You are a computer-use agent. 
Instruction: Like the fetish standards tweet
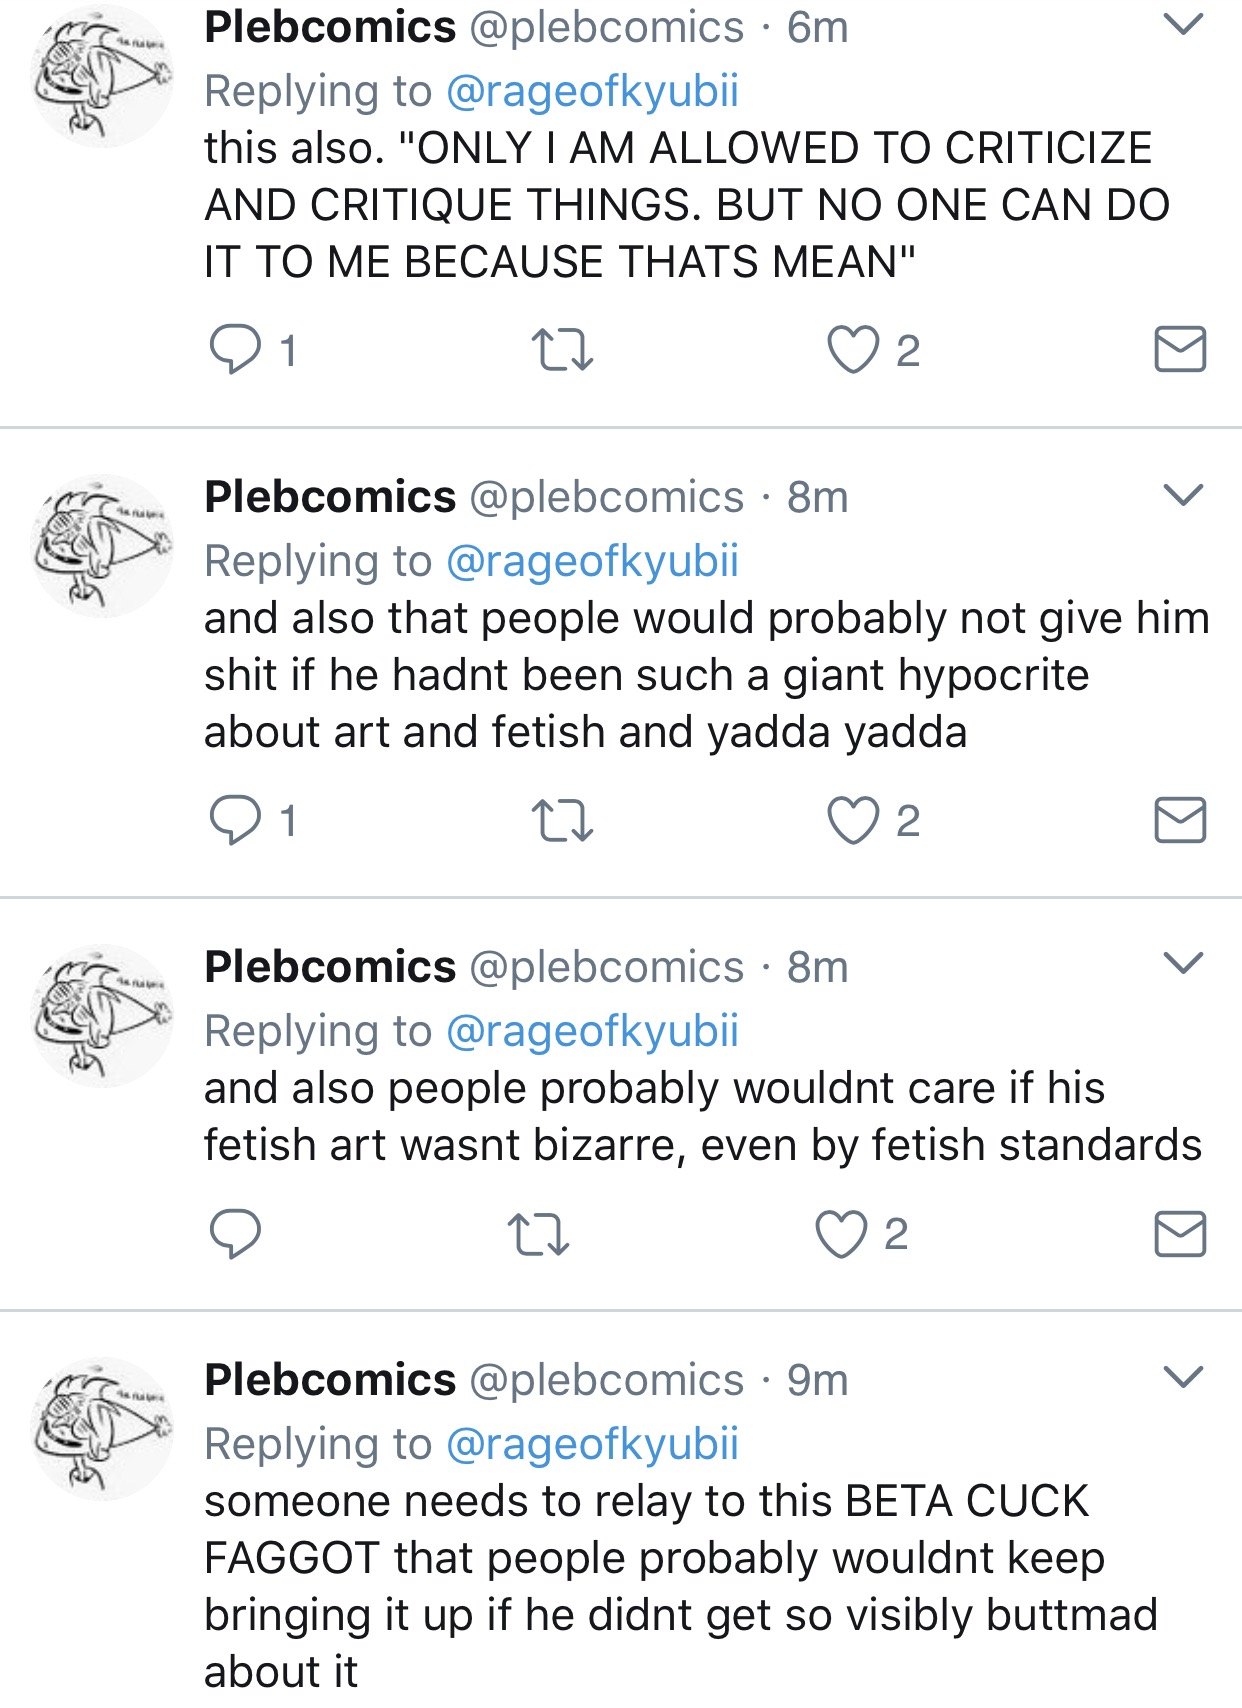coord(841,1234)
